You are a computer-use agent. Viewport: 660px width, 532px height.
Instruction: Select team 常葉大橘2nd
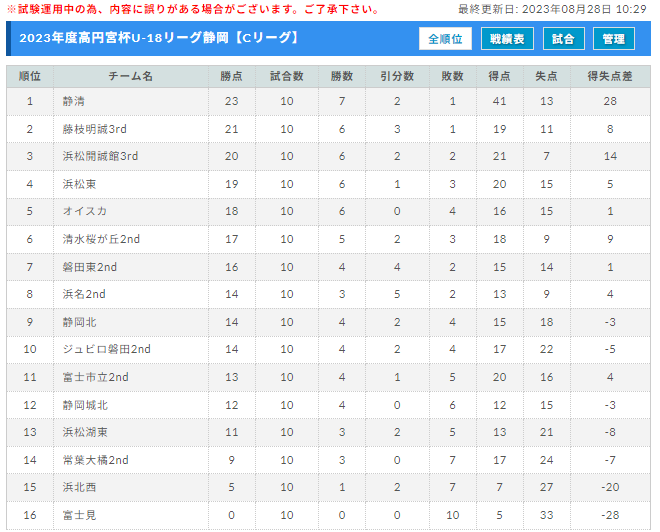tap(96, 460)
